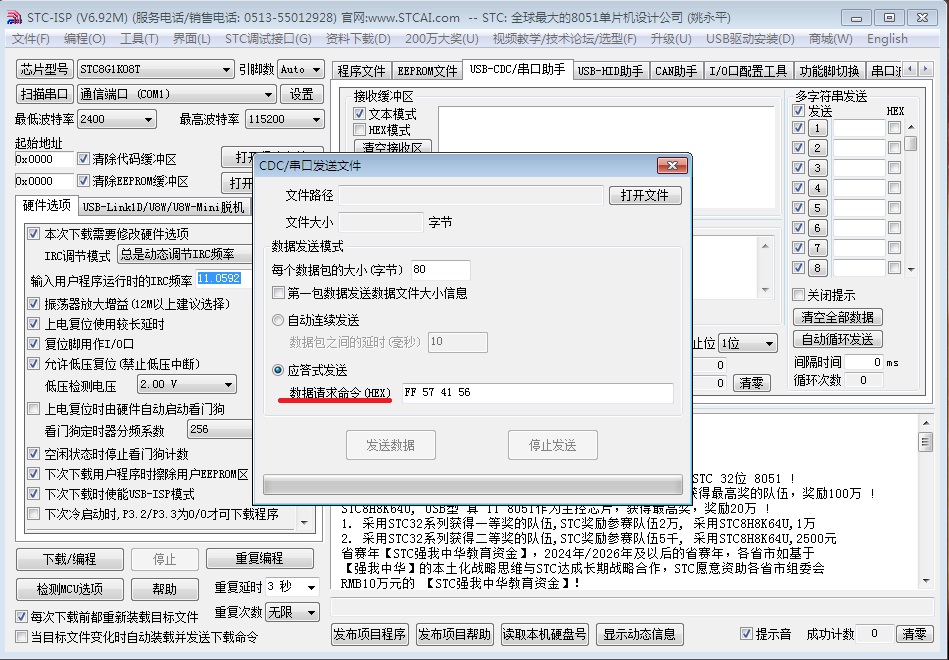Click the 清空全部数据 button
Image resolution: width=949 pixels, height=660 pixels.
tap(838, 317)
